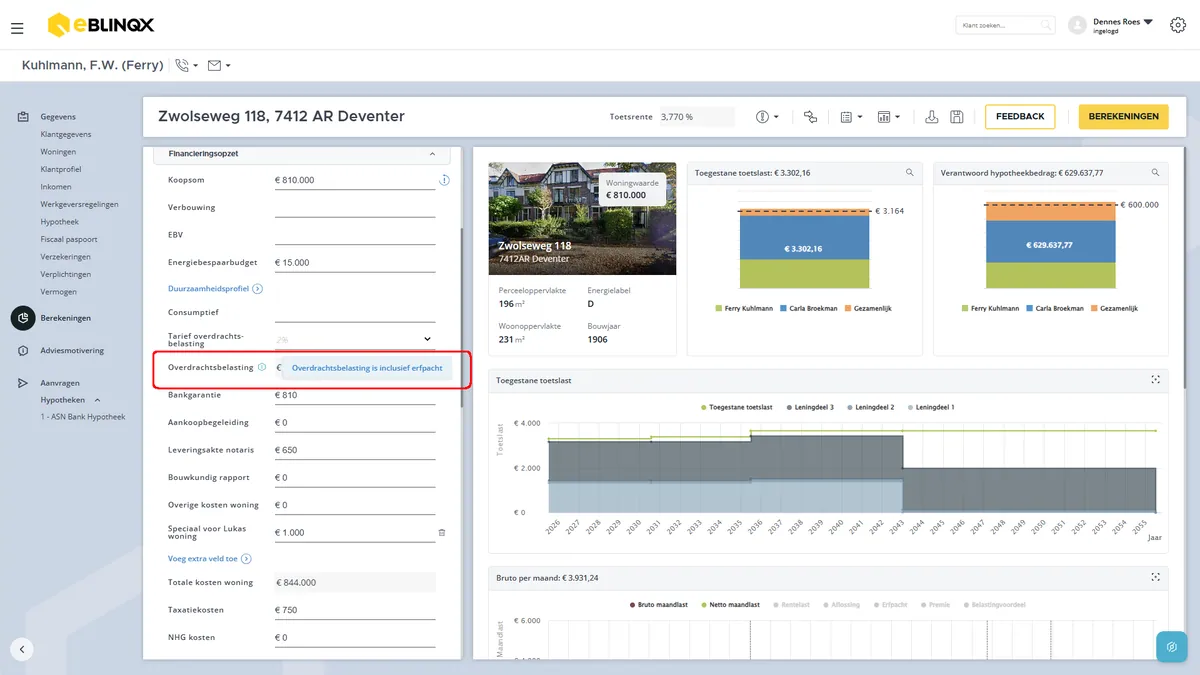This screenshot has width=1200, height=675.
Task: Open the Dennes Roes user menu
Action: [x=1124, y=25]
